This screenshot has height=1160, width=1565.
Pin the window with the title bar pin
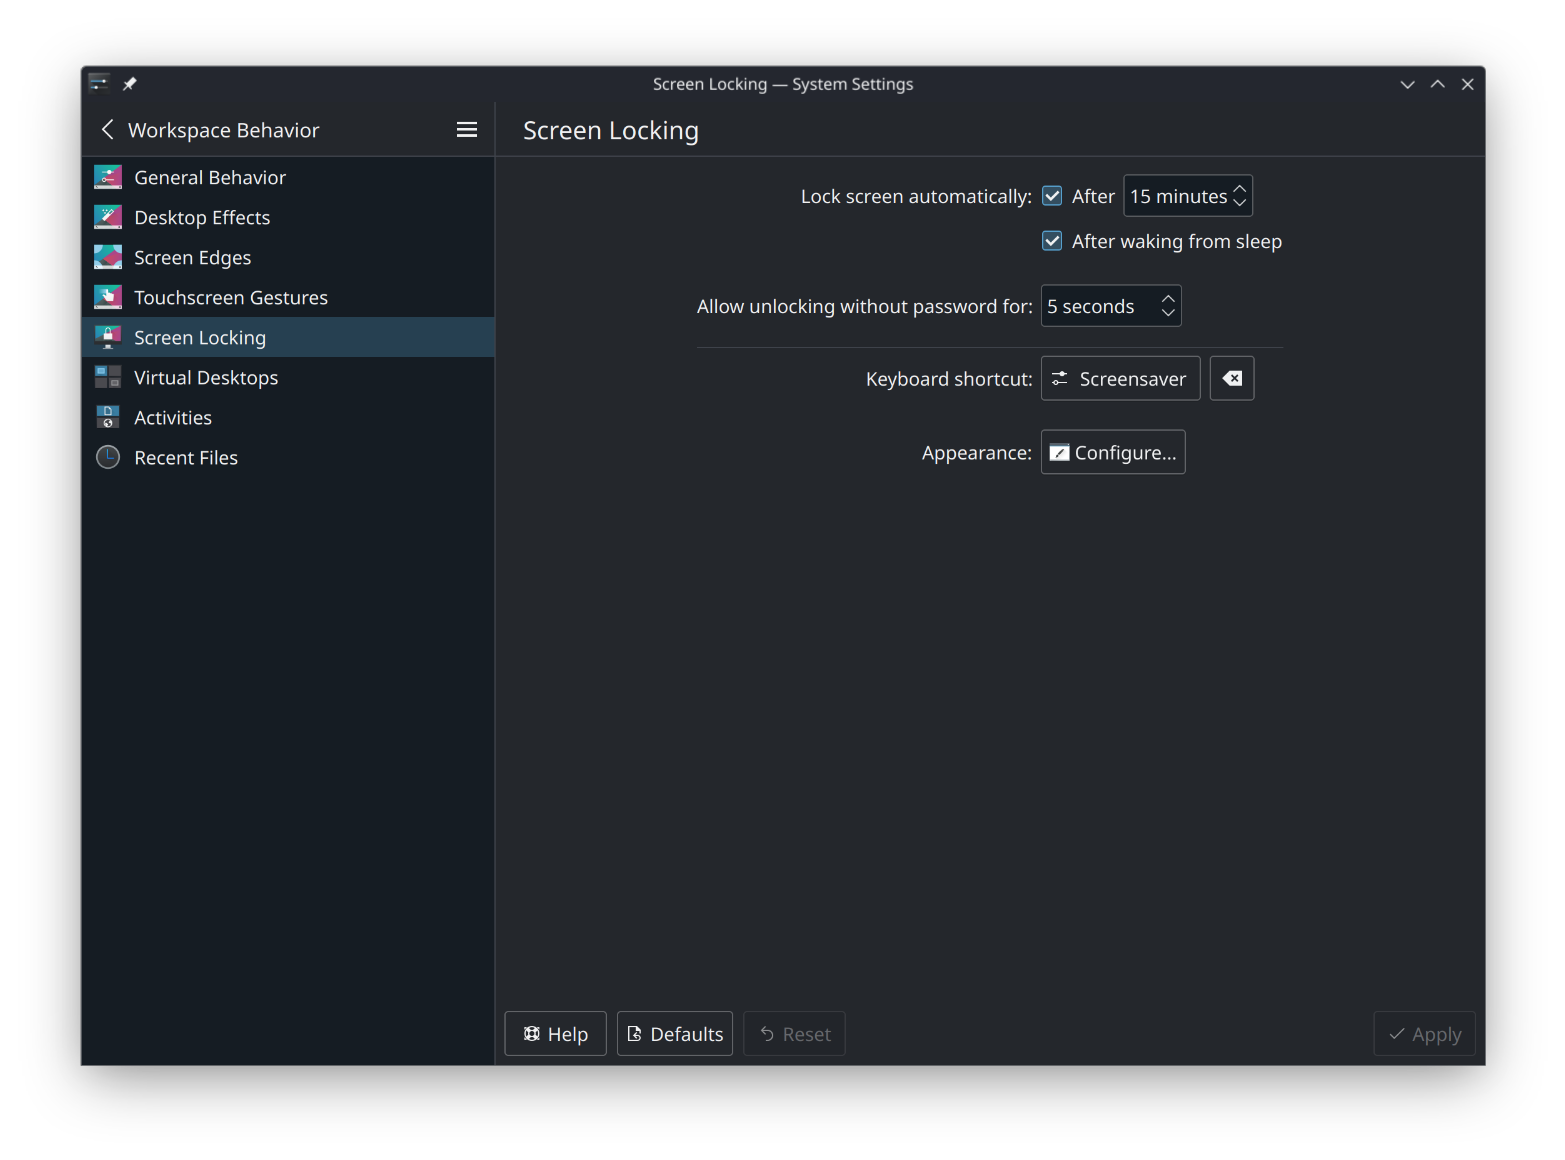coord(130,84)
